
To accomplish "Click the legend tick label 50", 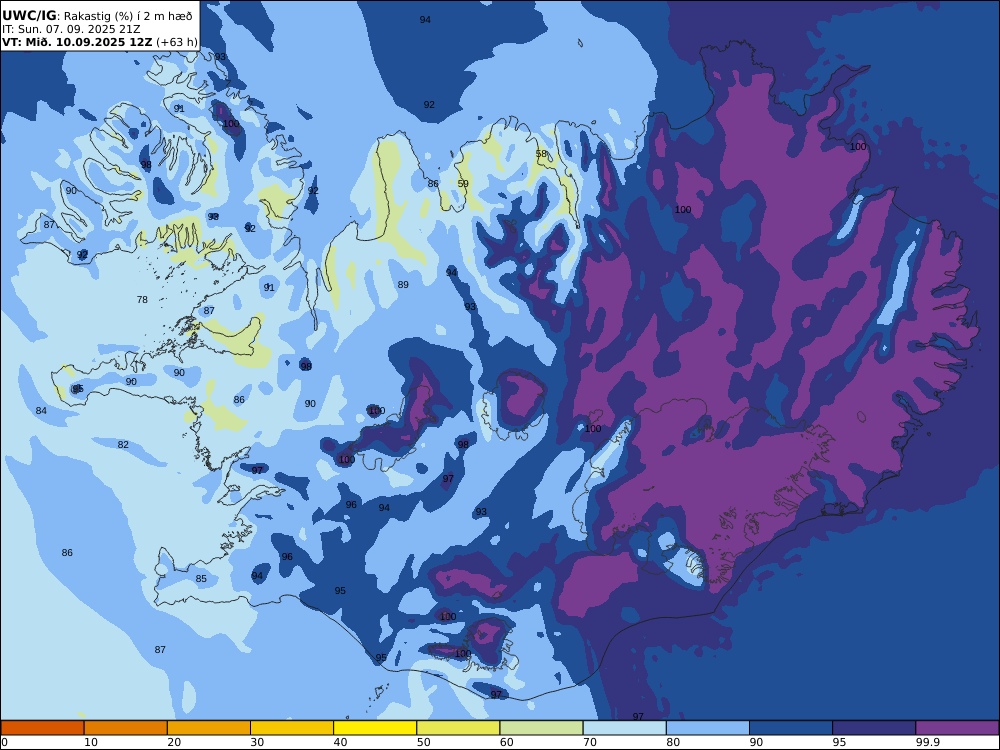I will coord(423,742).
